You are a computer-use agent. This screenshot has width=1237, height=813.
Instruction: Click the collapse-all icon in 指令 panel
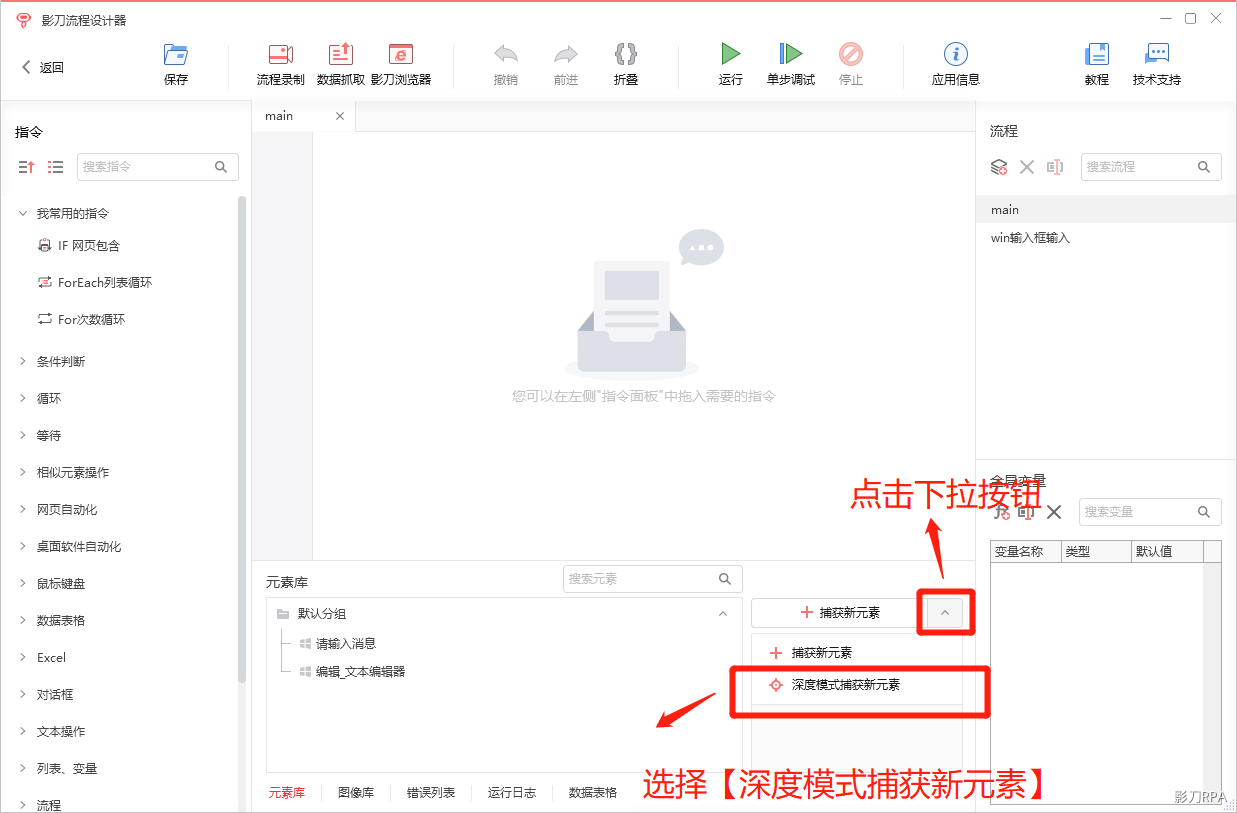click(x=27, y=167)
